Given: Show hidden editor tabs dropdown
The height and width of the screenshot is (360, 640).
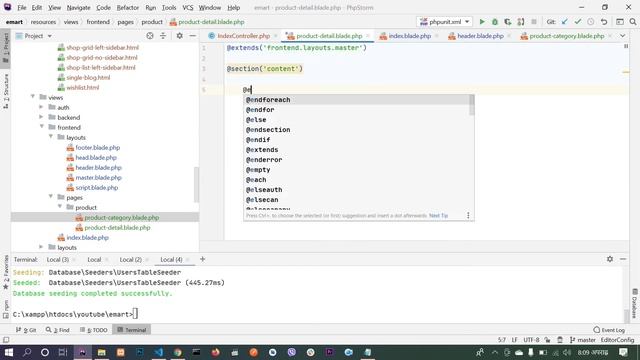Looking at the screenshot, I should [622, 36].
